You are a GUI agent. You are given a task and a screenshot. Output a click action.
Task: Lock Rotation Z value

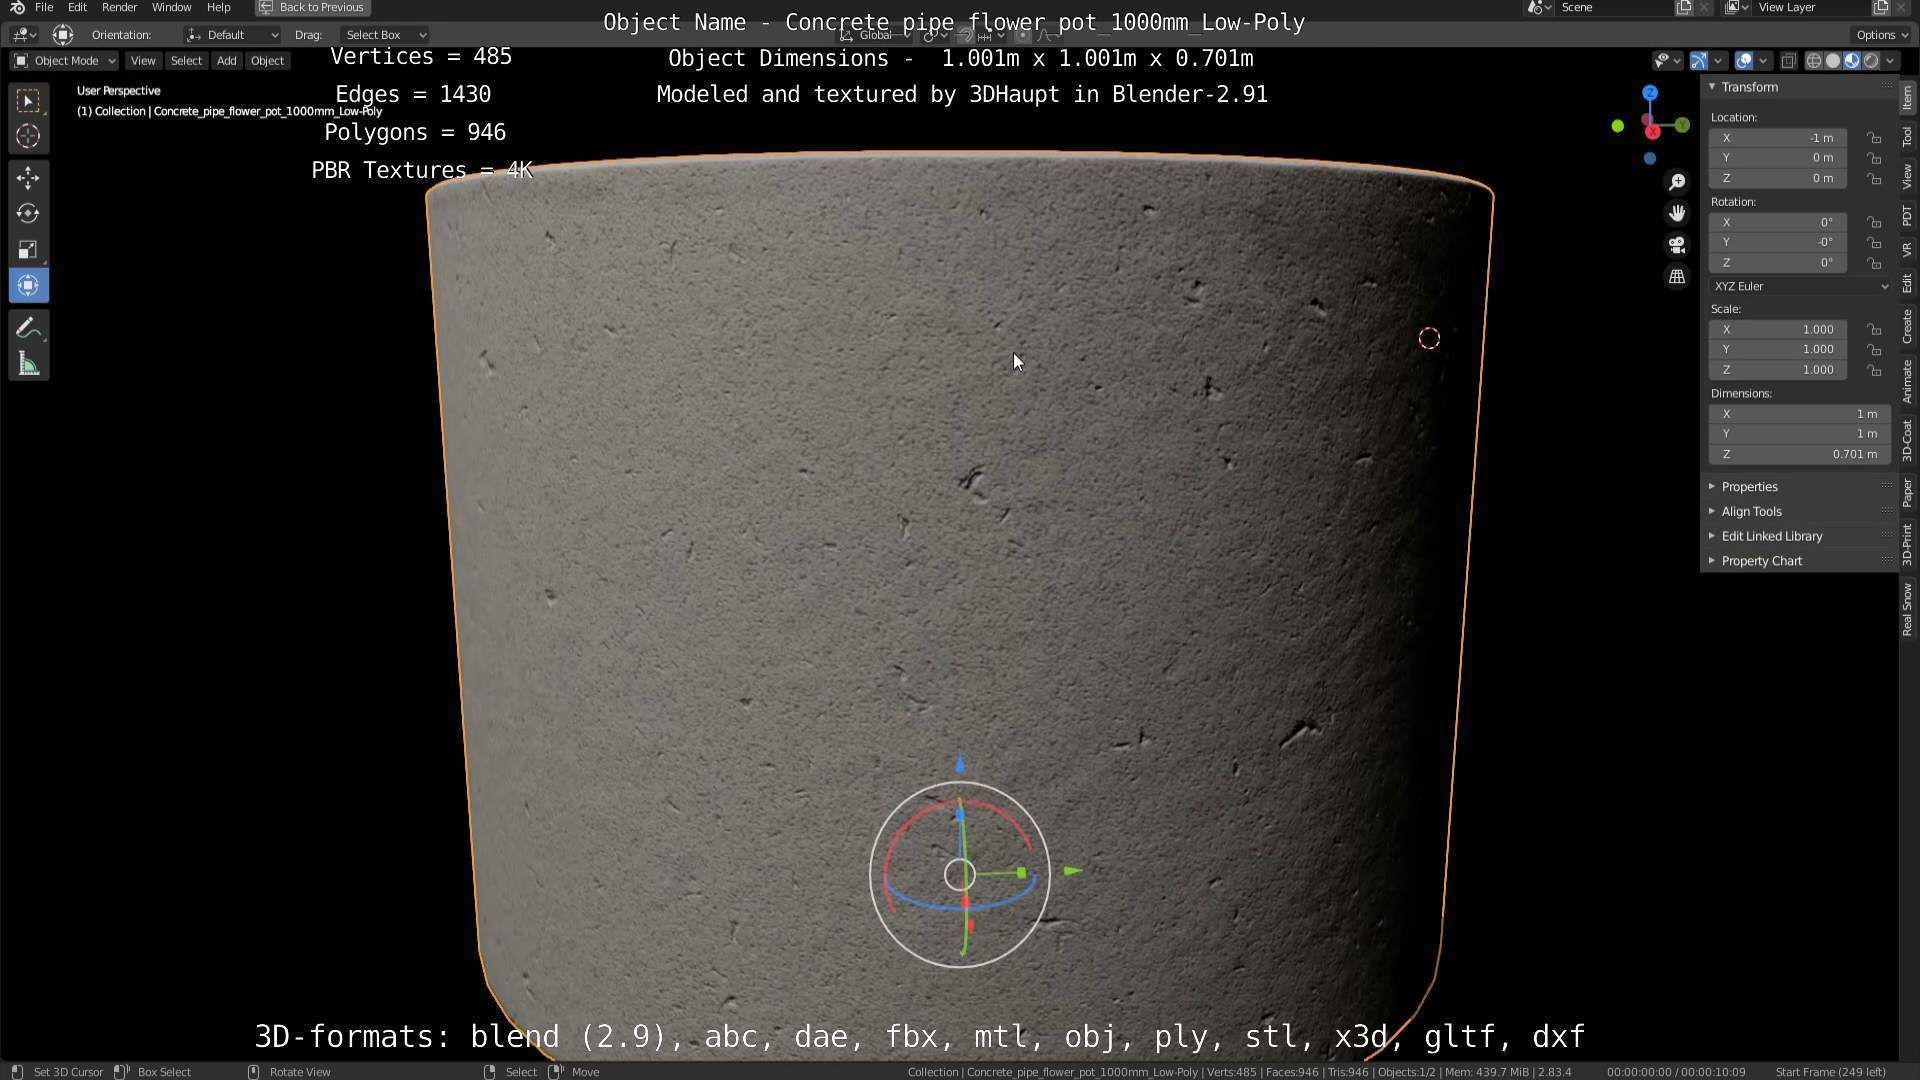point(1874,263)
